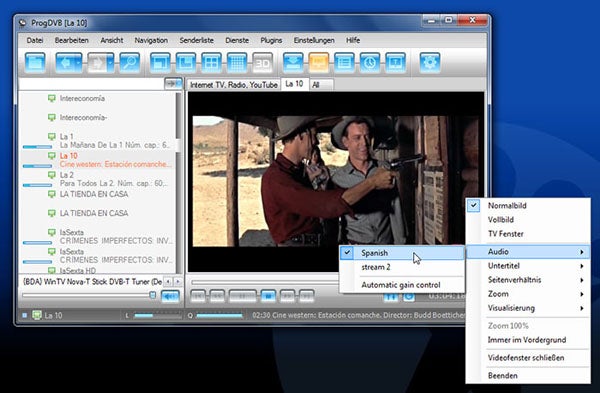Click TV icon next to La 2

click(x=52, y=174)
